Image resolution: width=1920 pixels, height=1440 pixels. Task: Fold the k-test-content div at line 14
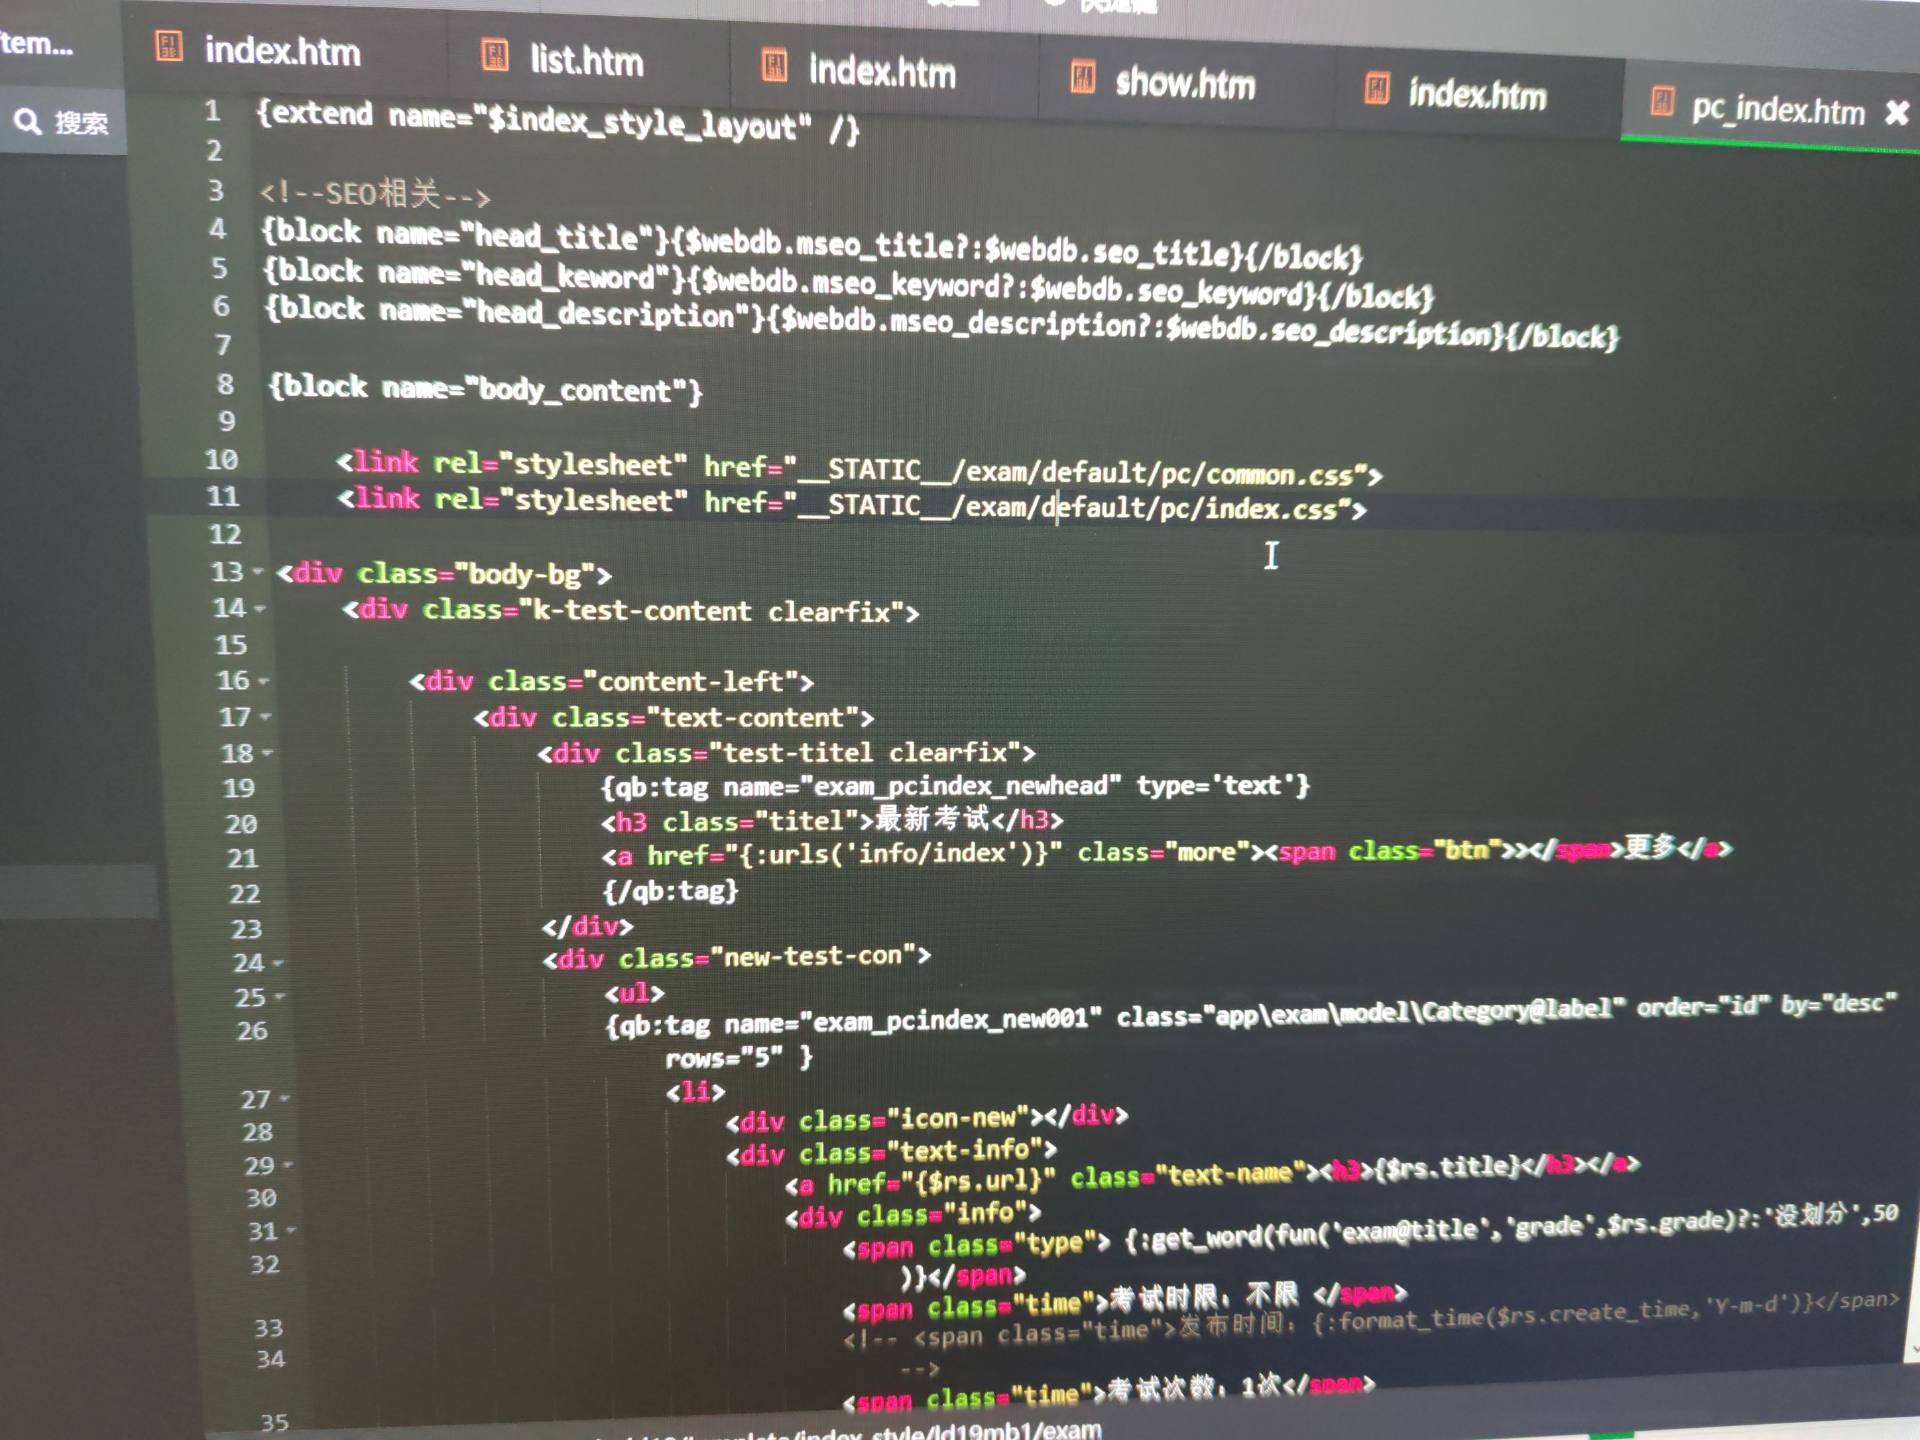(260, 608)
